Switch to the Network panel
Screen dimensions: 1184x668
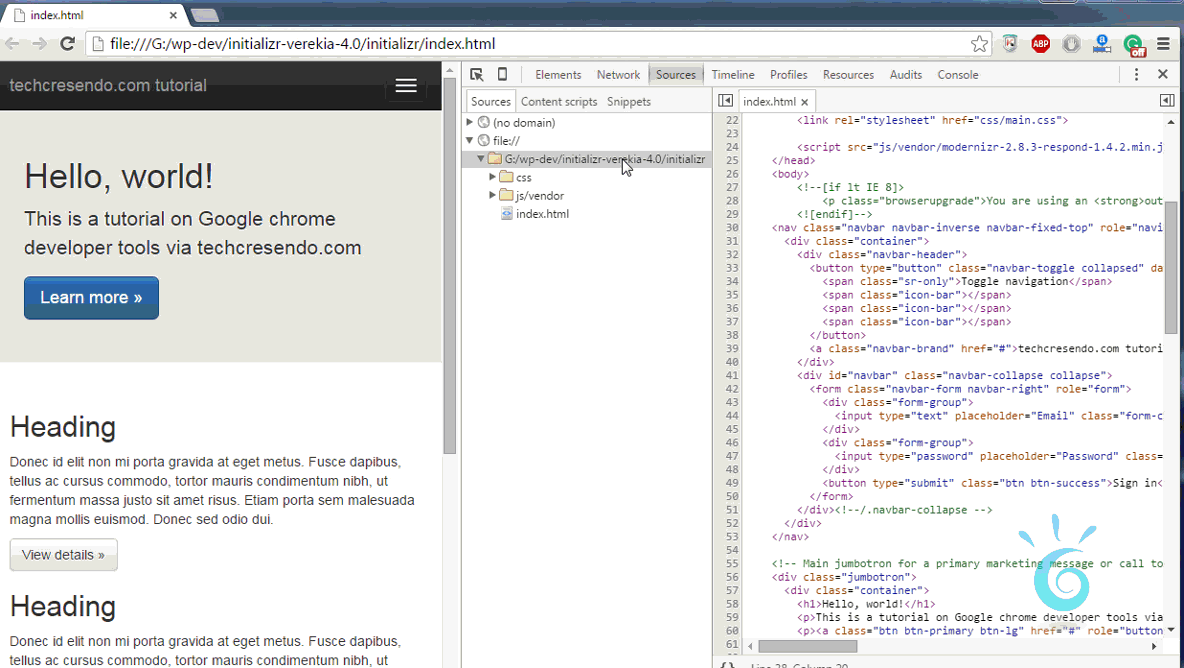(618, 75)
